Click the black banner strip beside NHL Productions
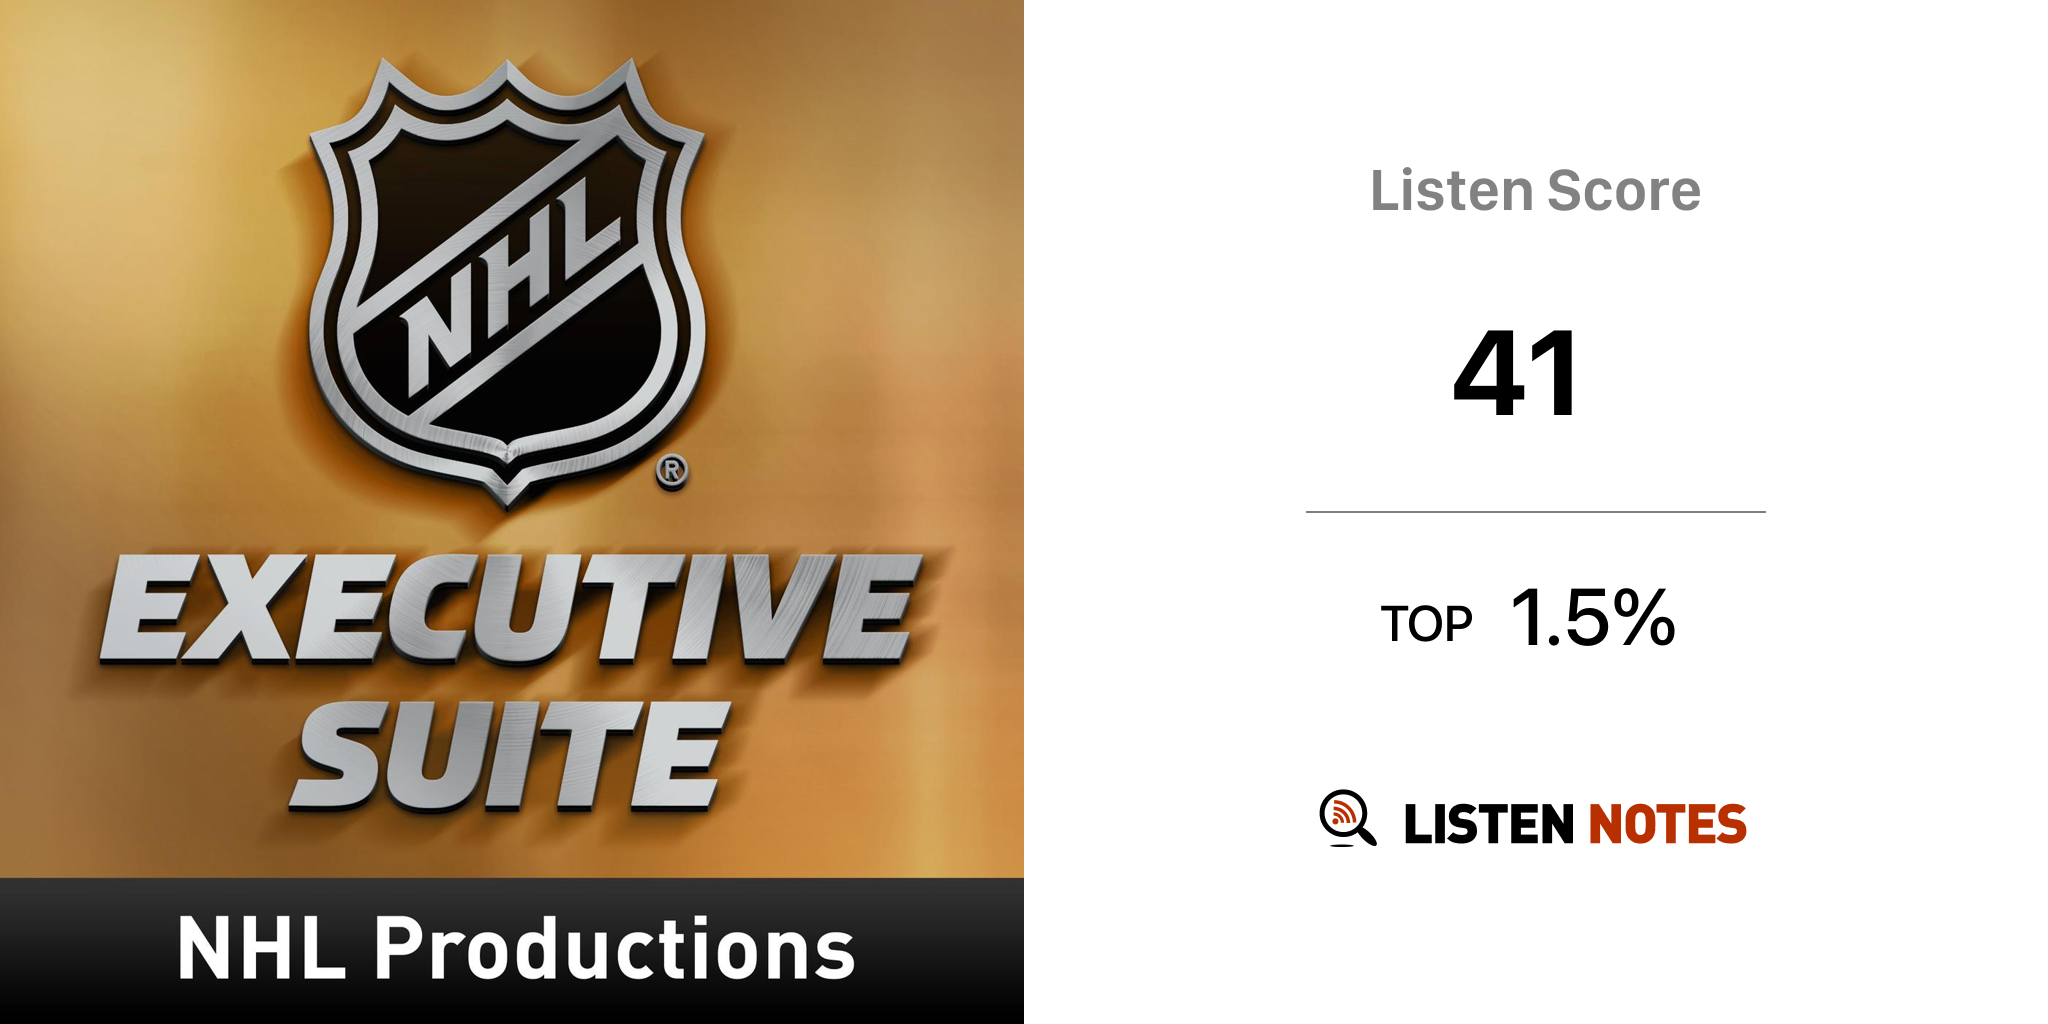Image resolution: width=2048 pixels, height=1024 pixels. point(940,950)
